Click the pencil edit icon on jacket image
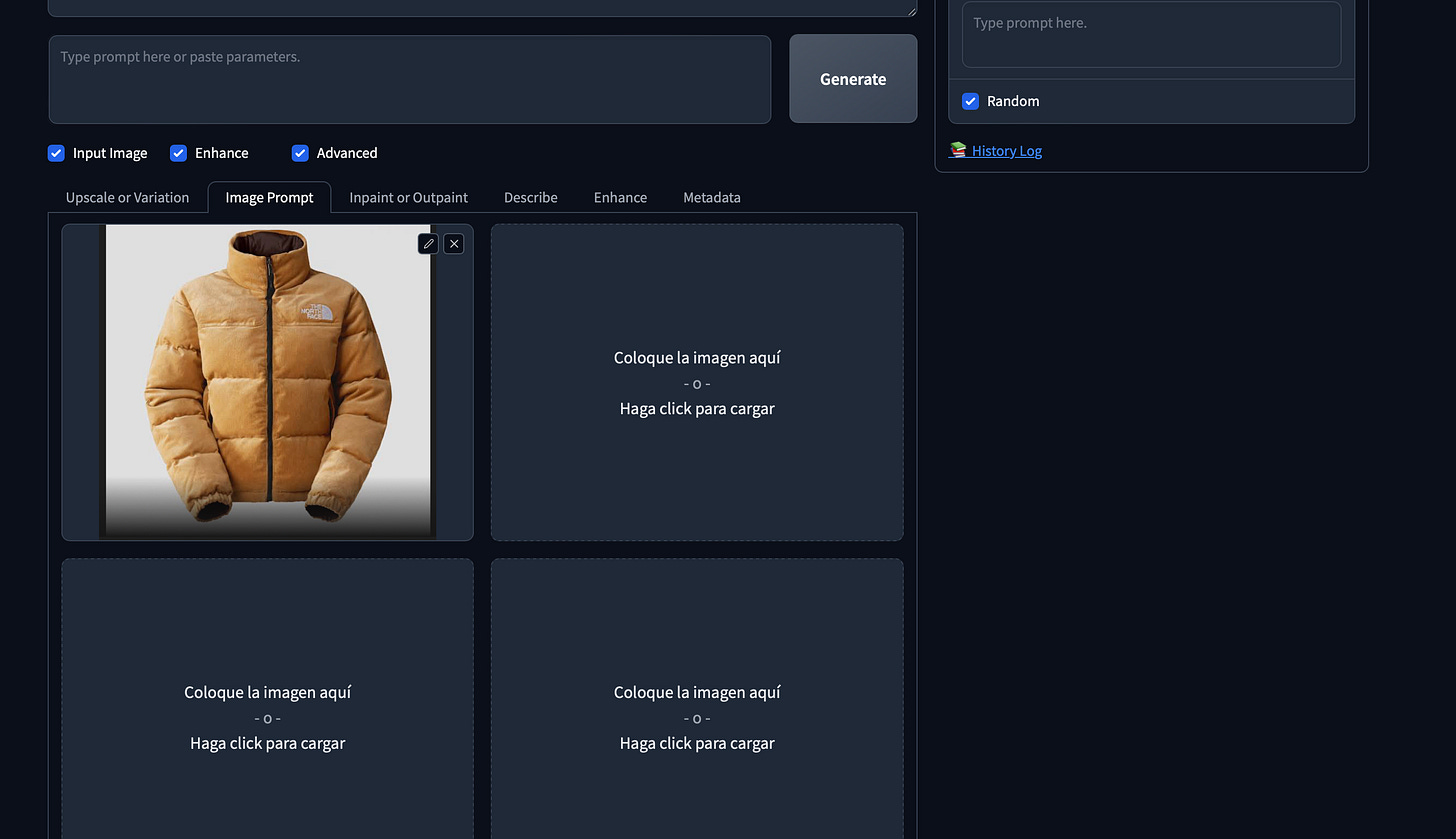 click(x=428, y=243)
